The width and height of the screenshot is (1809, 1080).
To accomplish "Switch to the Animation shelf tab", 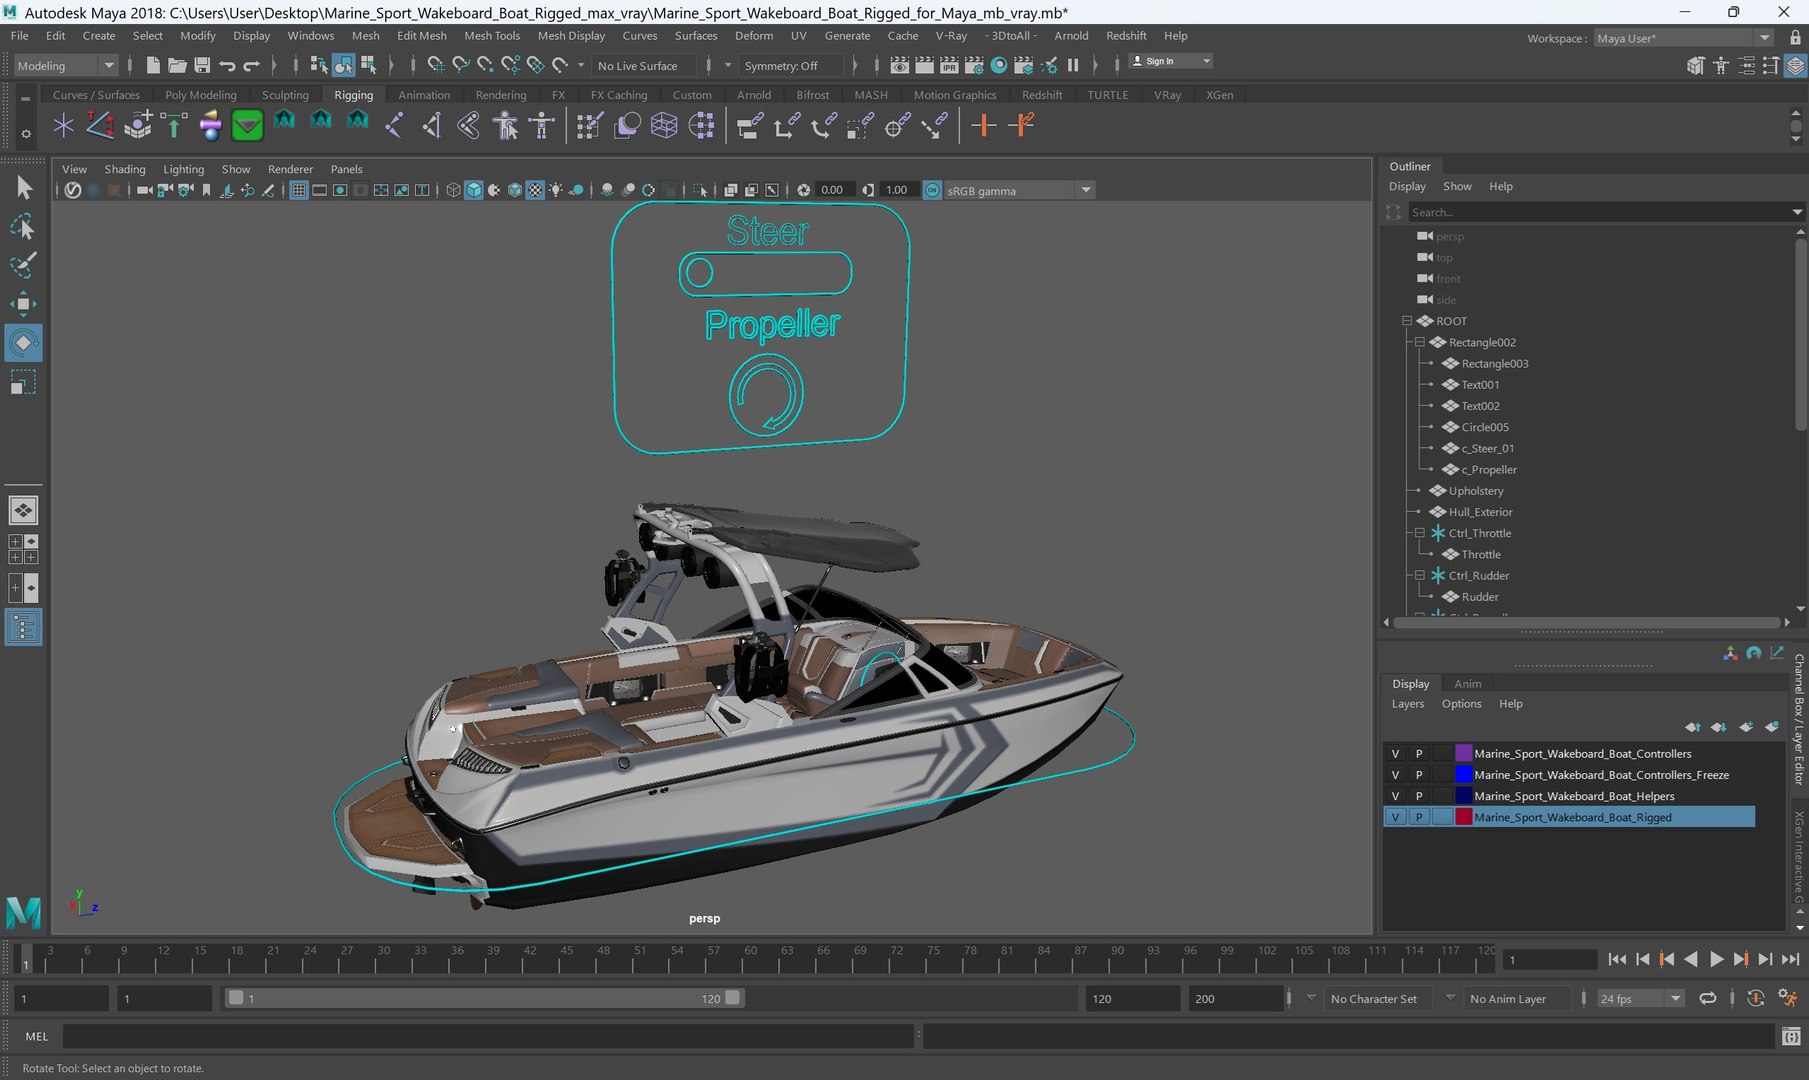I will (424, 95).
